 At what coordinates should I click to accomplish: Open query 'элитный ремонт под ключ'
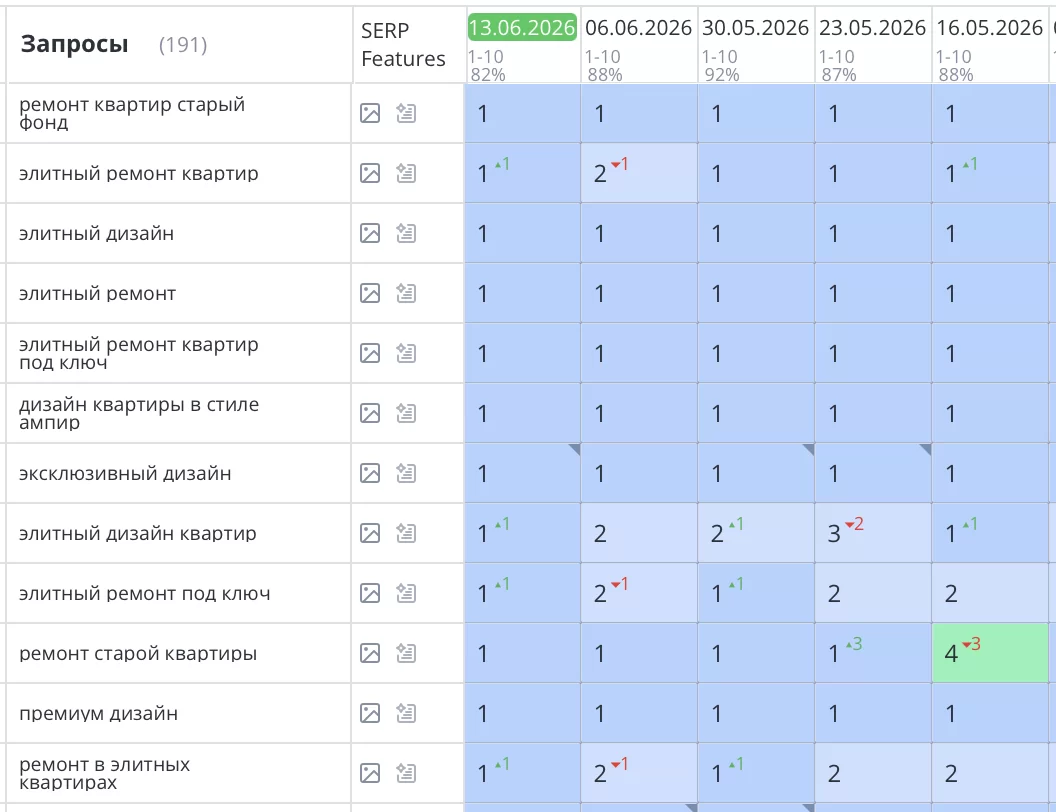pos(144,593)
